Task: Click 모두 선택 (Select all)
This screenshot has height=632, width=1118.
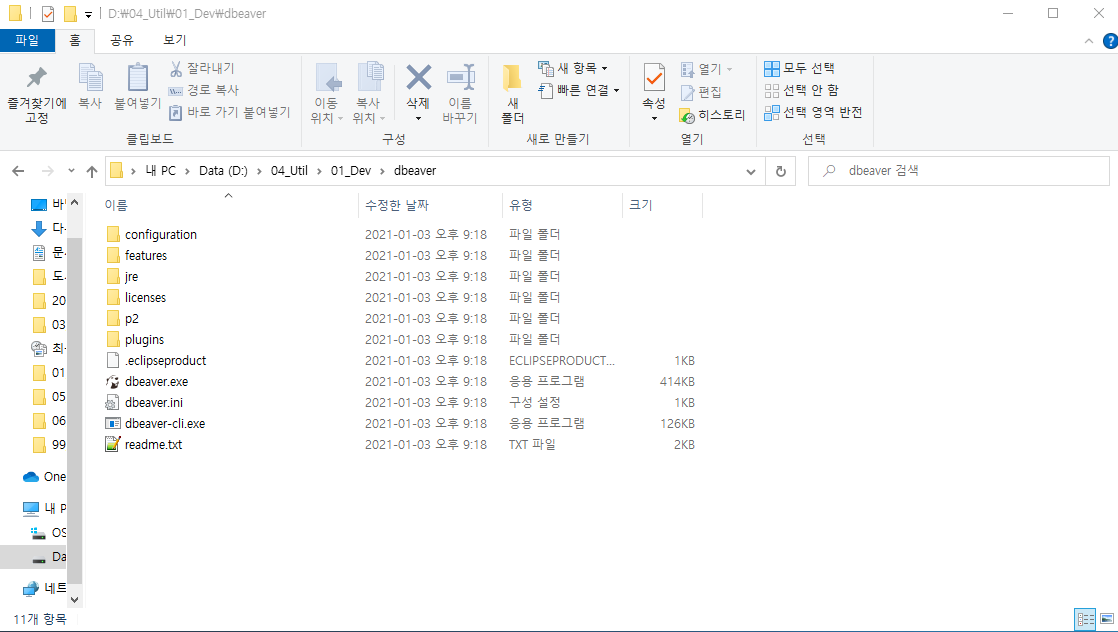Action: pos(799,68)
